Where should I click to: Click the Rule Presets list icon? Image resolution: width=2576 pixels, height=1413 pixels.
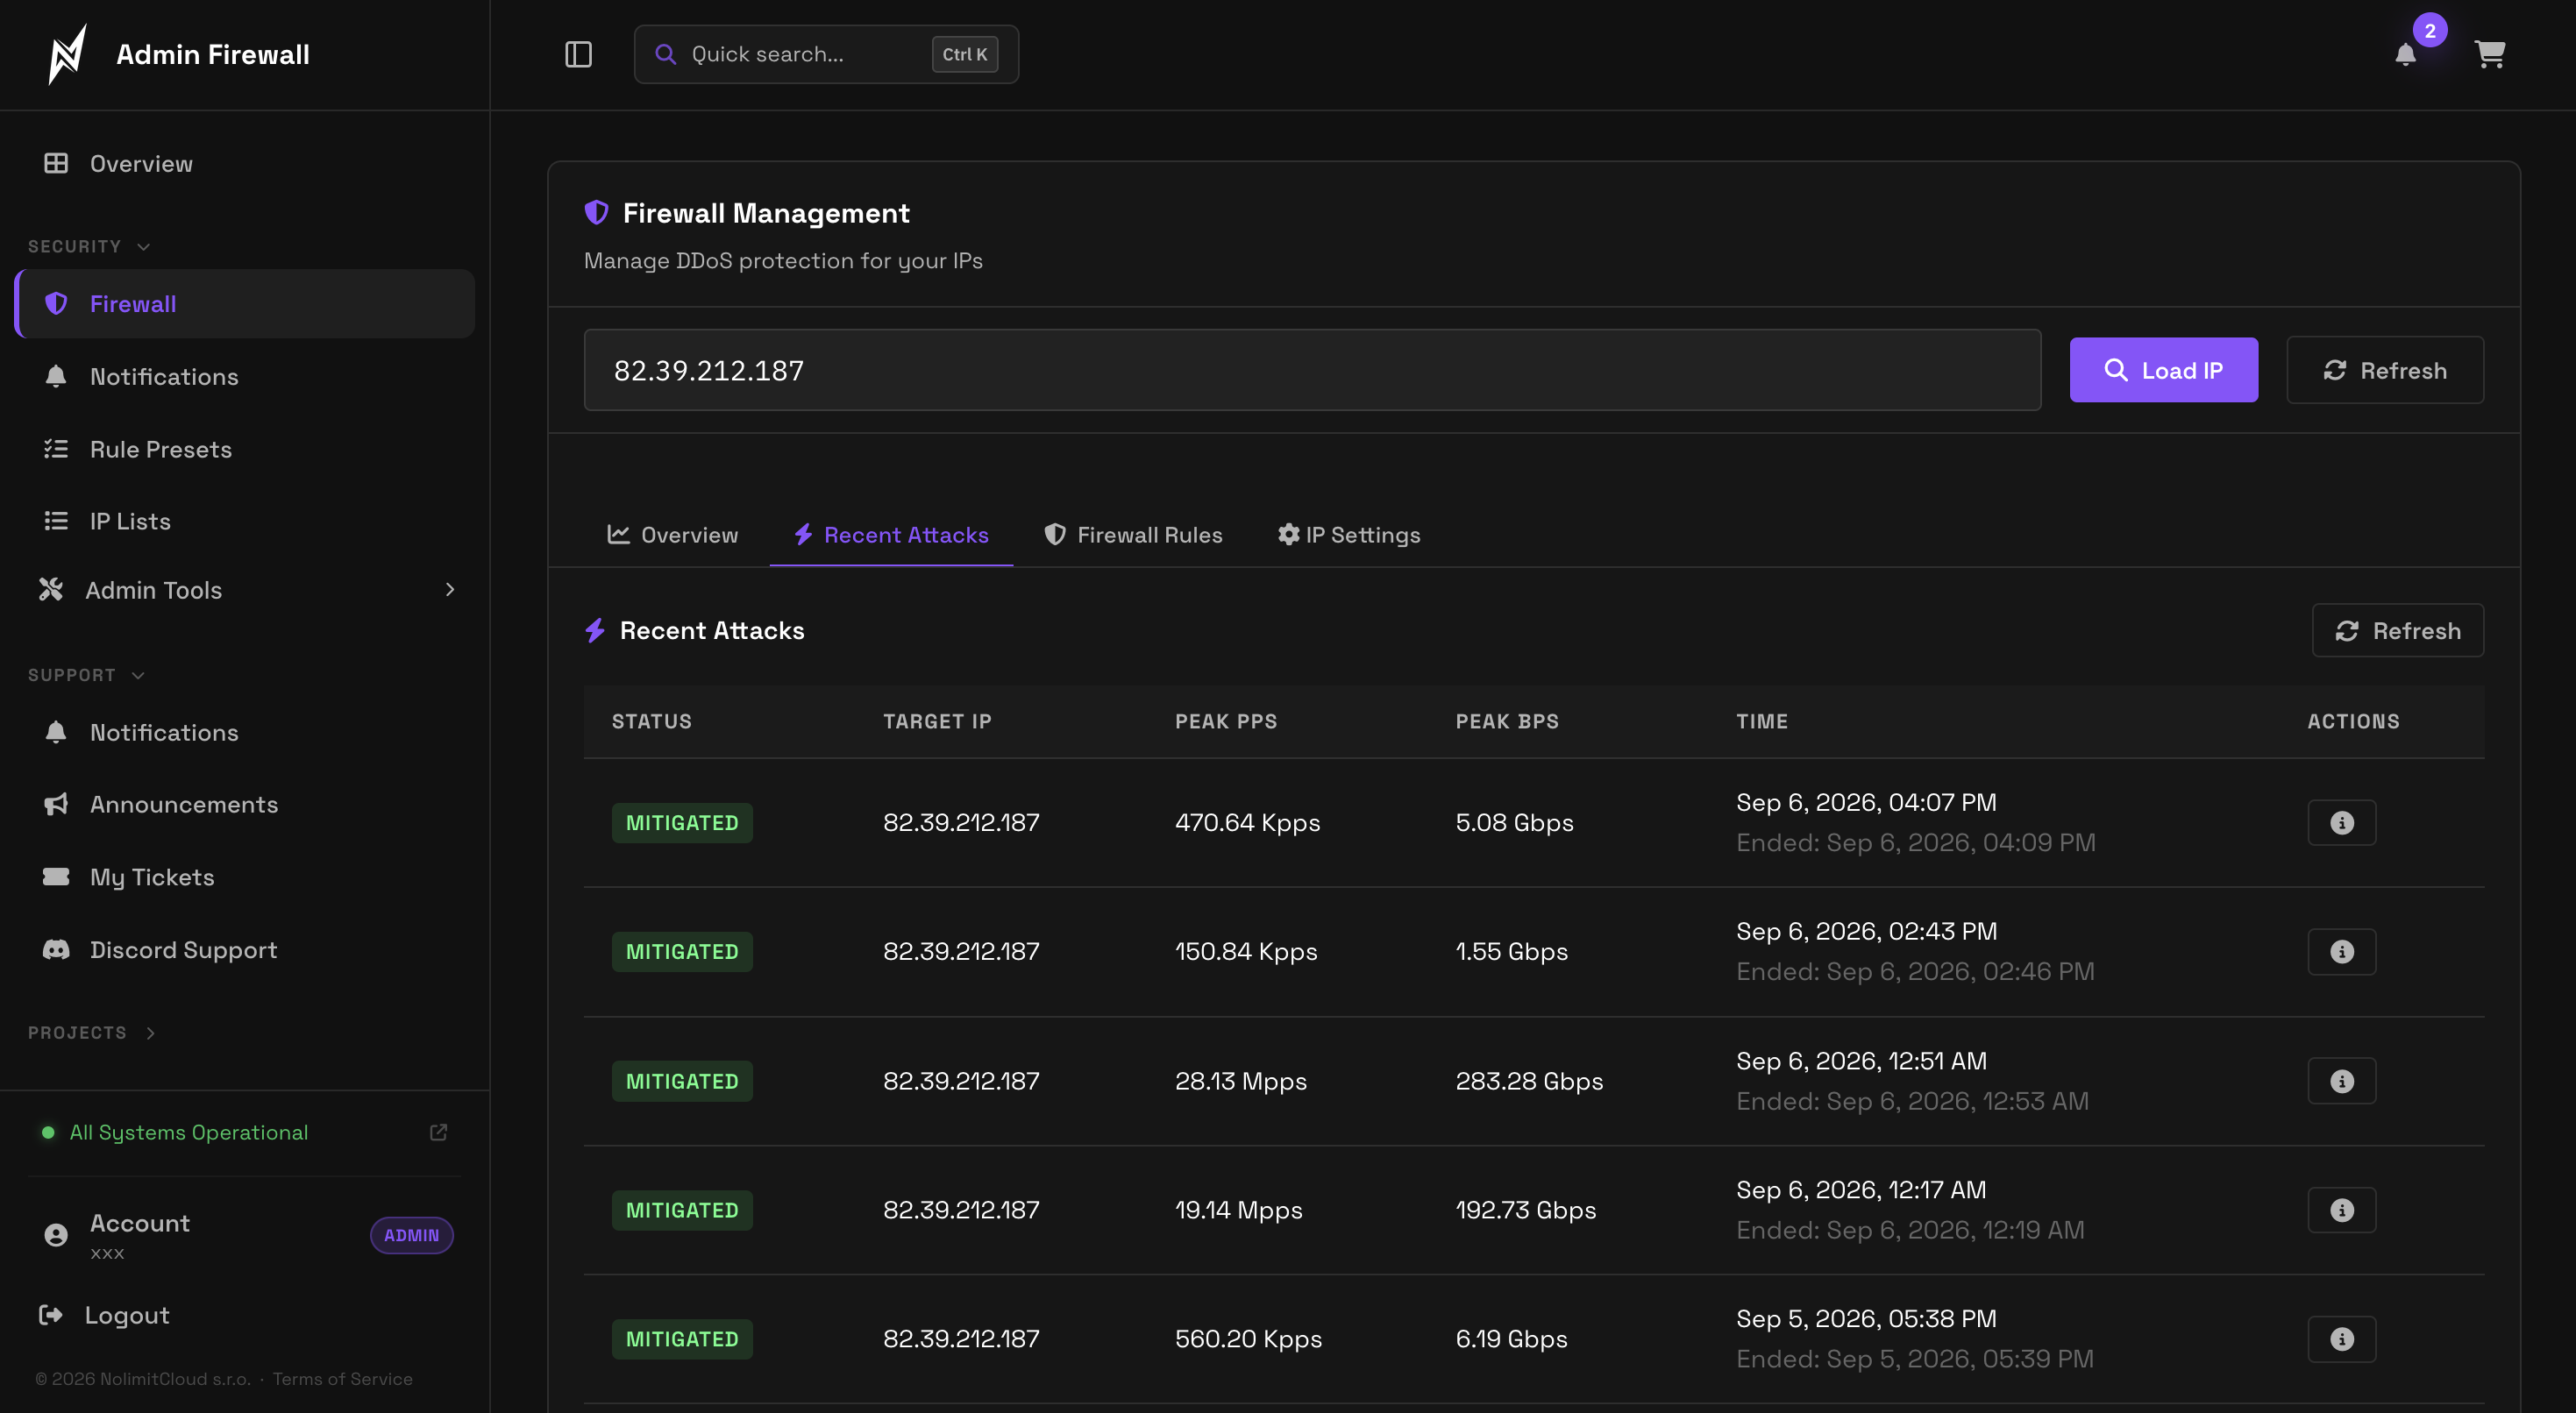[x=56, y=449]
